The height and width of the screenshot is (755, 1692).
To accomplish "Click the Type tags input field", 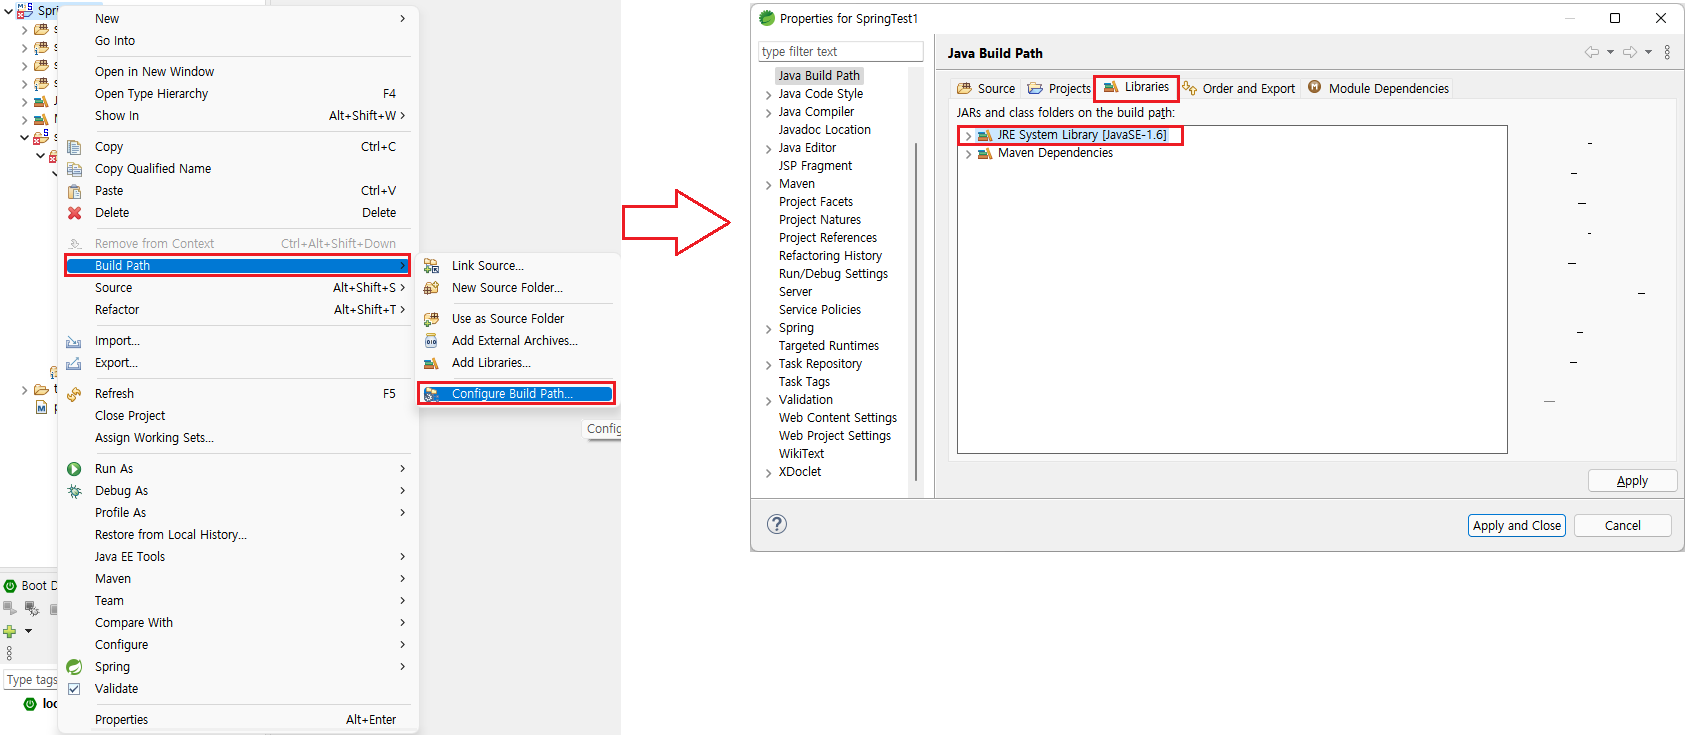I will [x=31, y=680].
